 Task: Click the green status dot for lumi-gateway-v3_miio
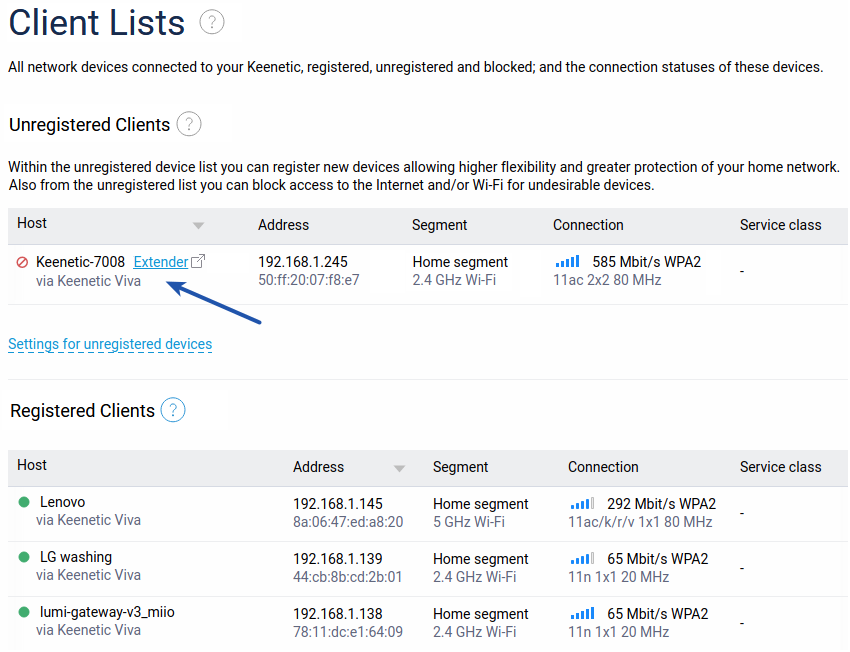(x=24, y=612)
